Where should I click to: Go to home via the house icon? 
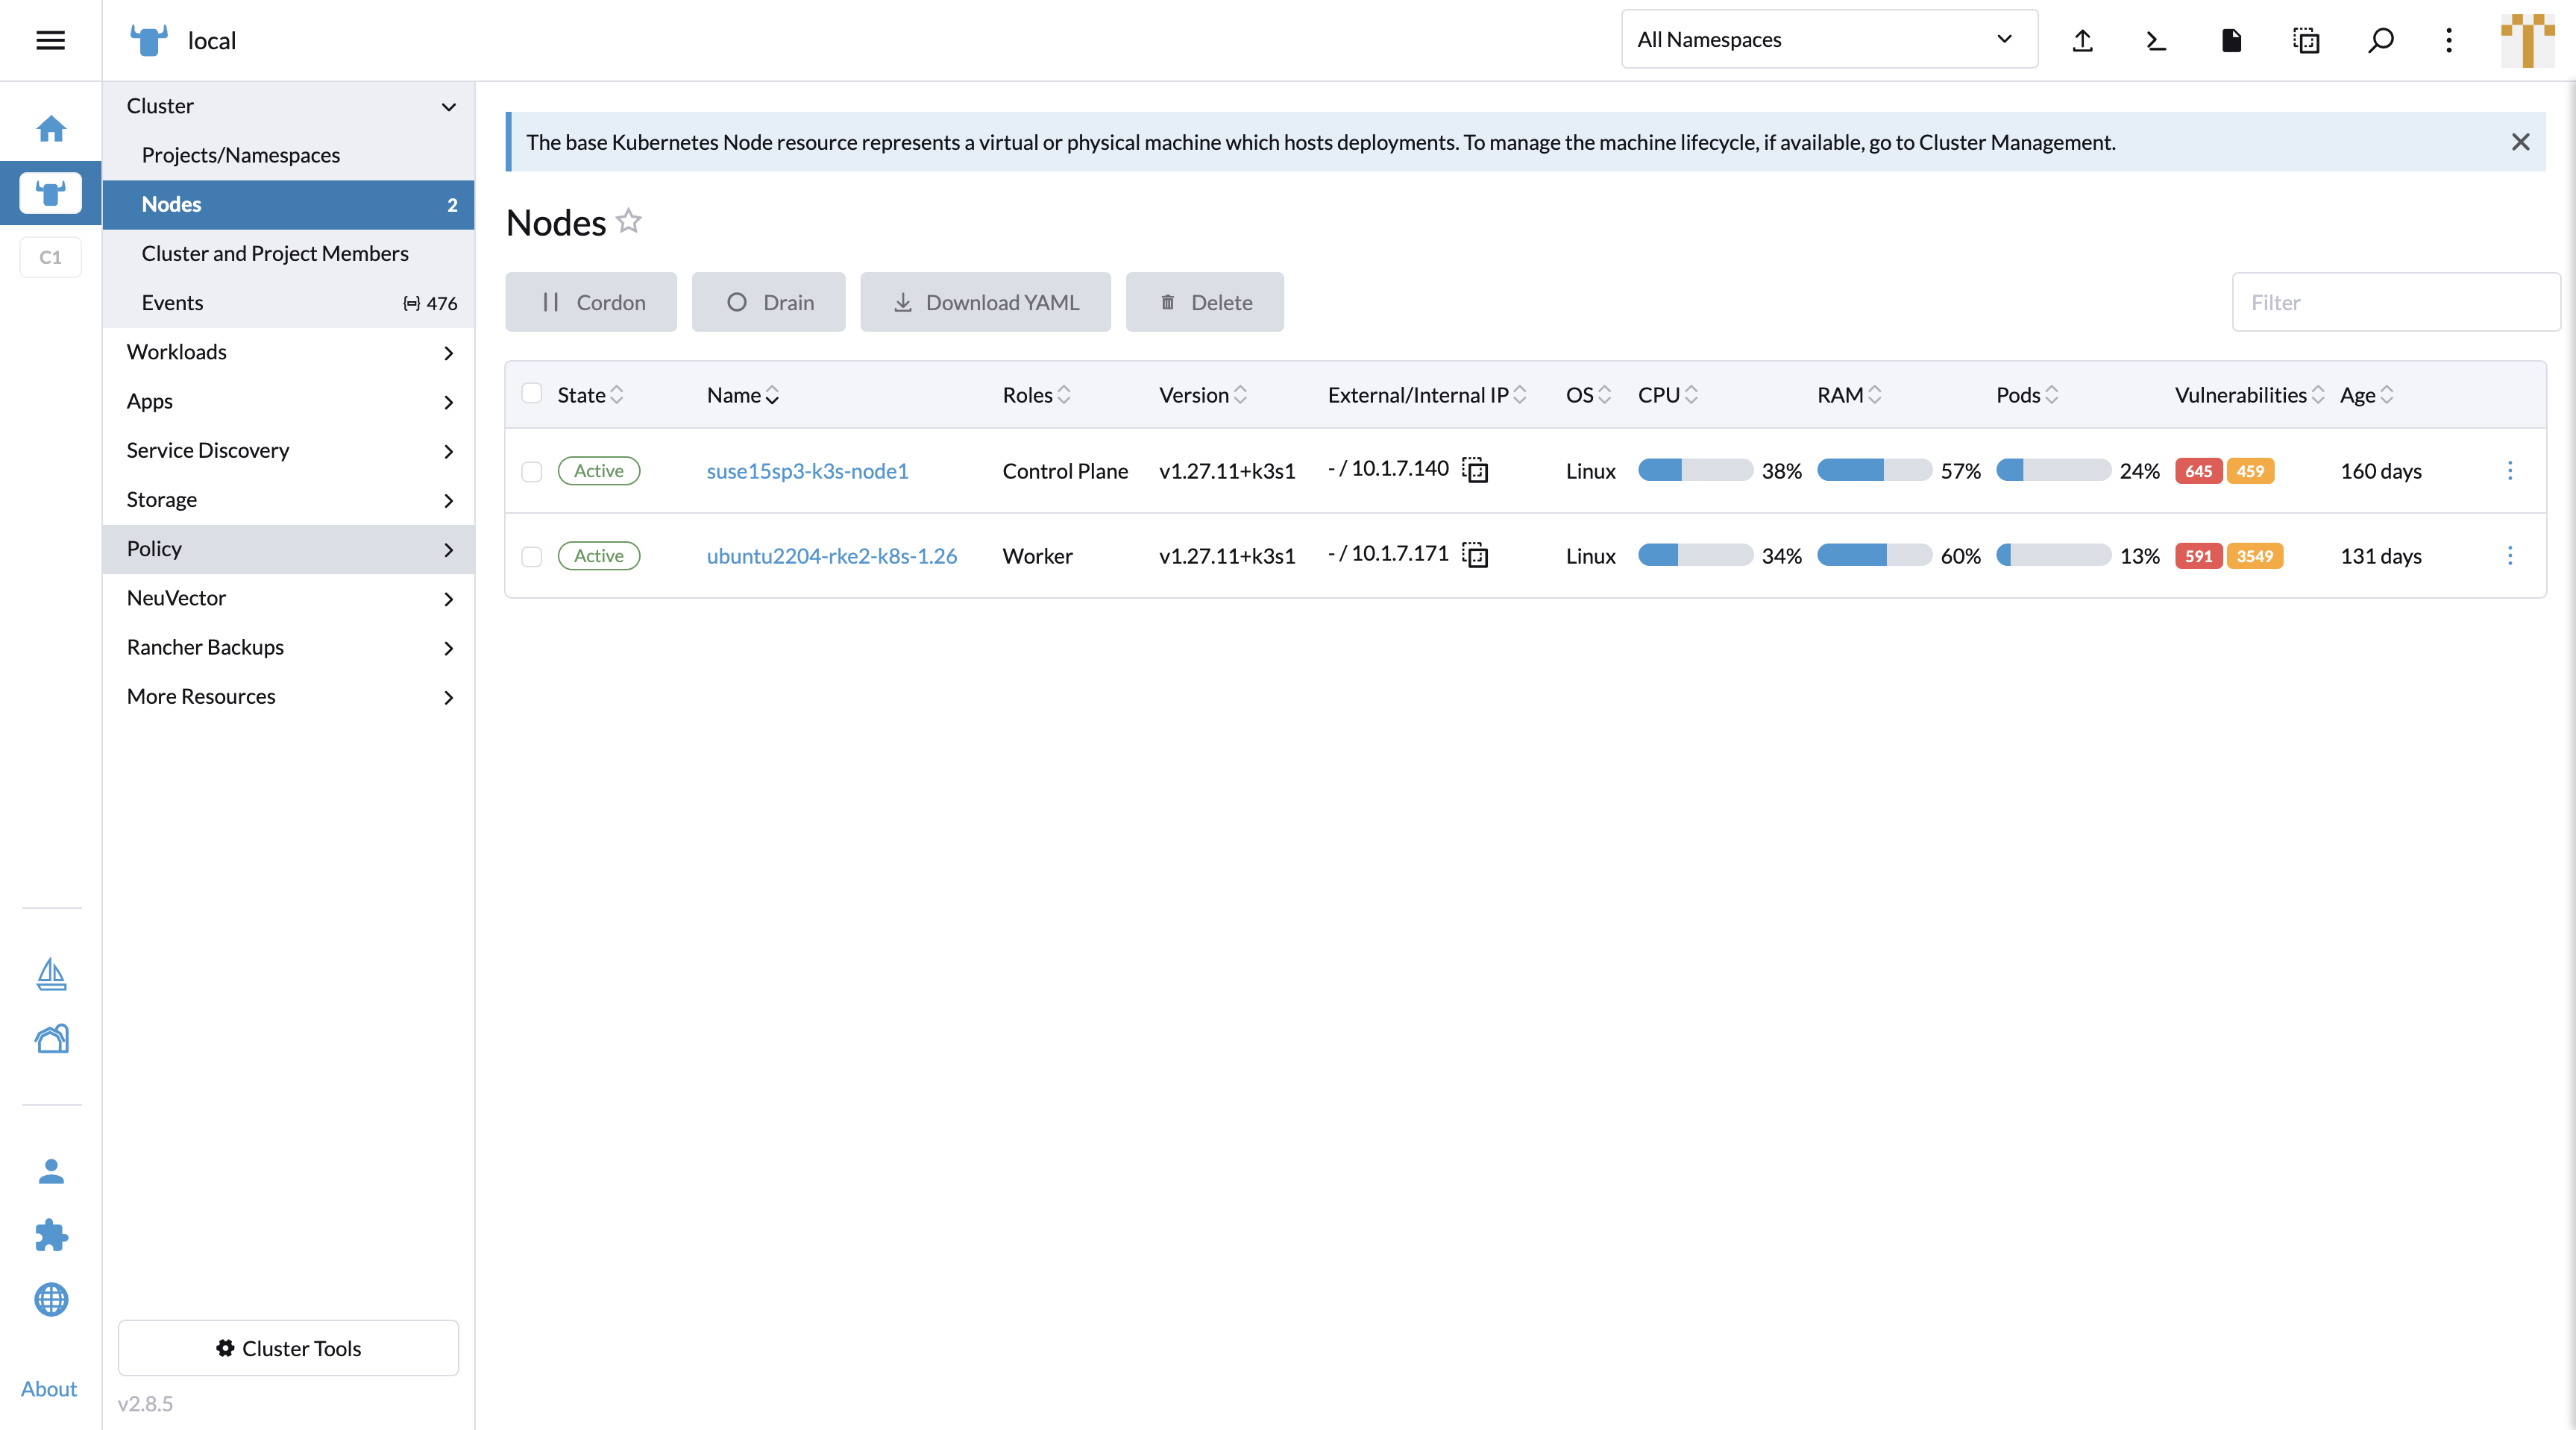pos(51,129)
